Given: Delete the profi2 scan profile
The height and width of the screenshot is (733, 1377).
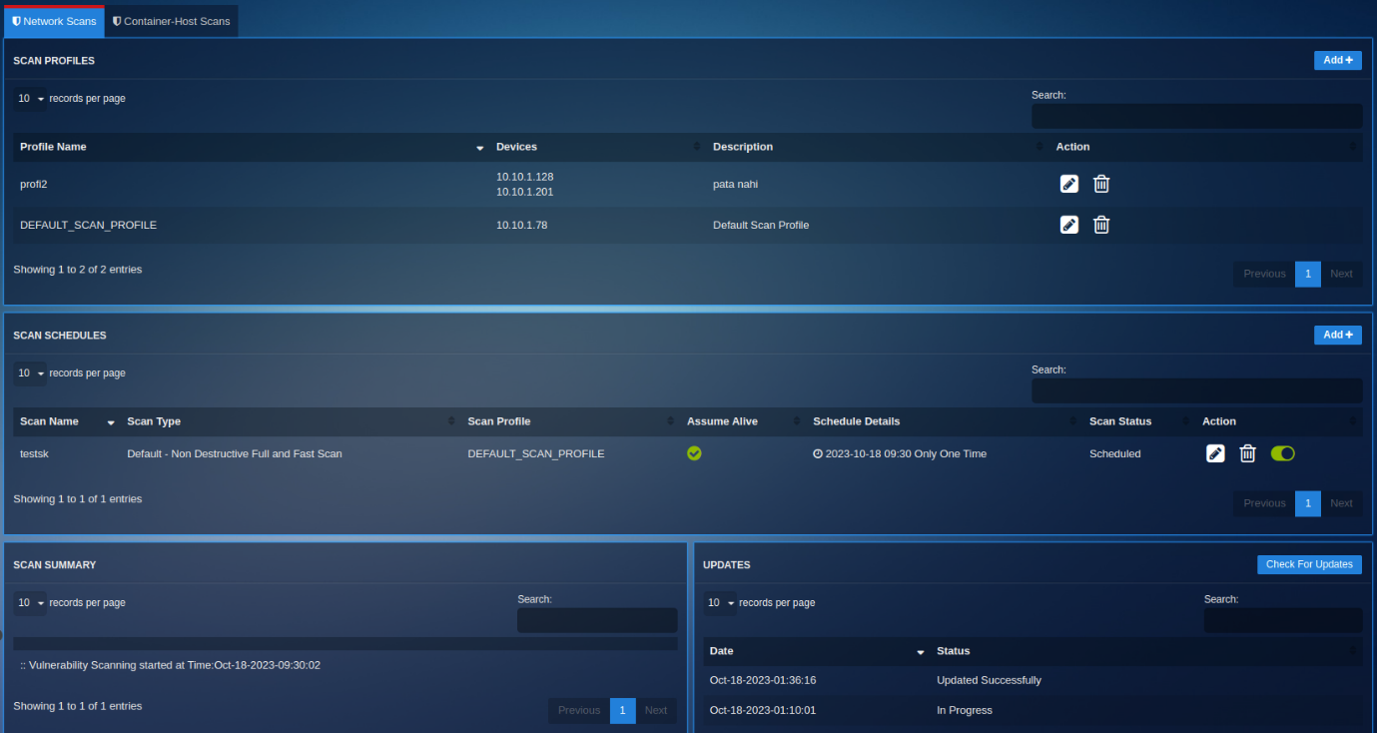Looking at the screenshot, I should point(1101,184).
